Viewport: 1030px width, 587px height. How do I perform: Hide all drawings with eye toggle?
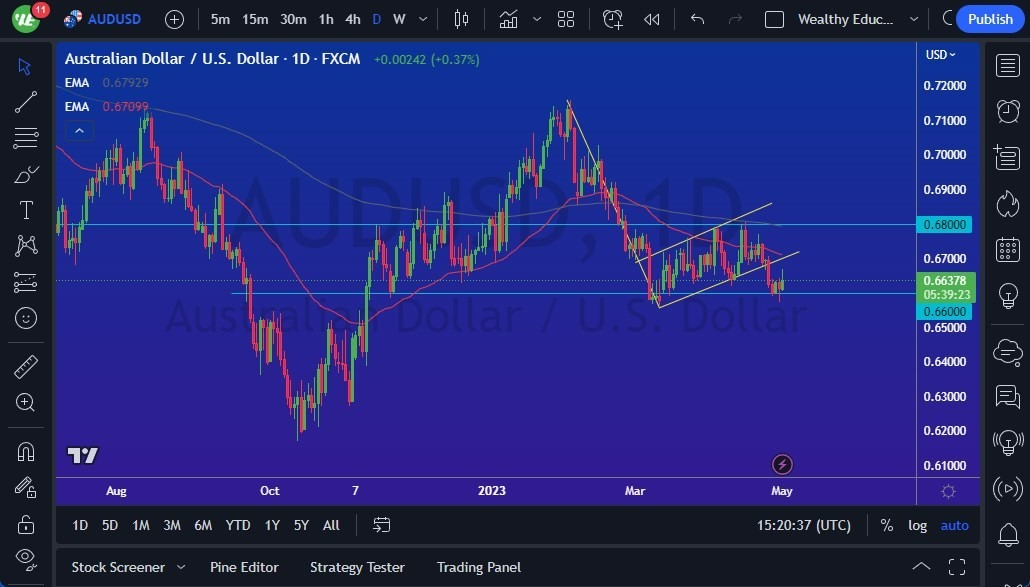[x=25, y=556]
